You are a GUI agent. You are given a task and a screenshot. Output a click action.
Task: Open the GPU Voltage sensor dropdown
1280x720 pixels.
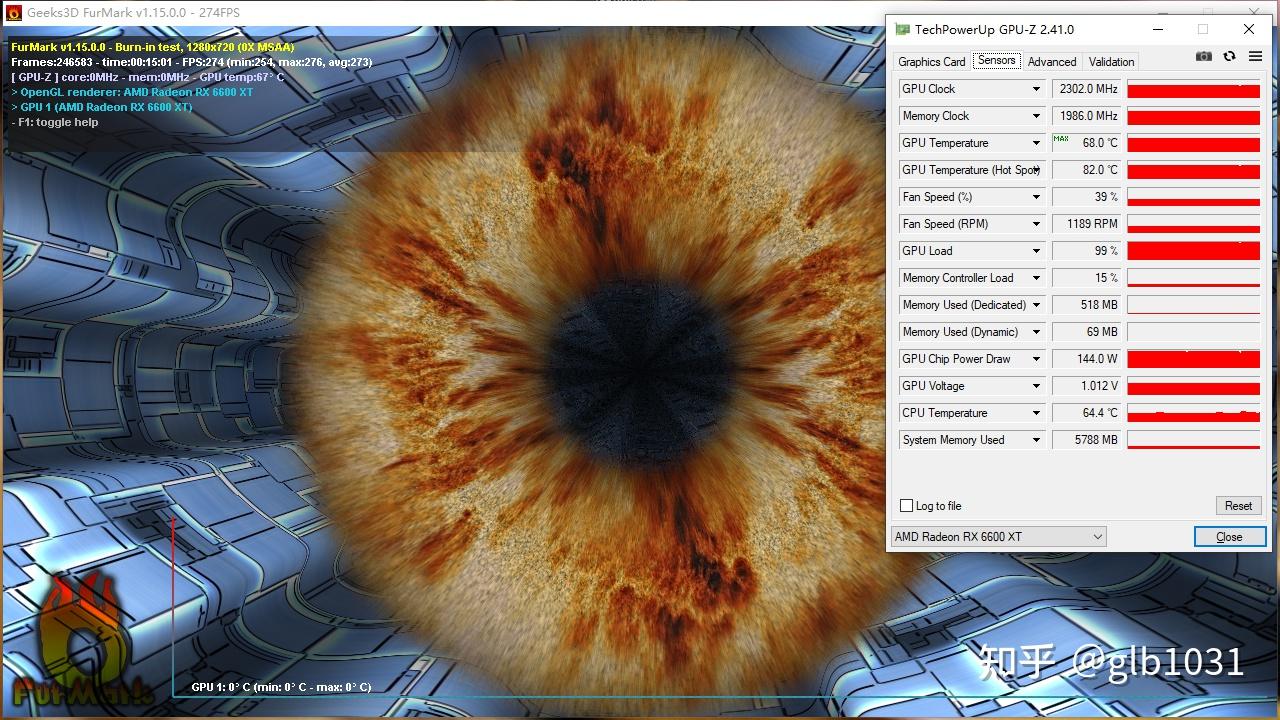1036,386
